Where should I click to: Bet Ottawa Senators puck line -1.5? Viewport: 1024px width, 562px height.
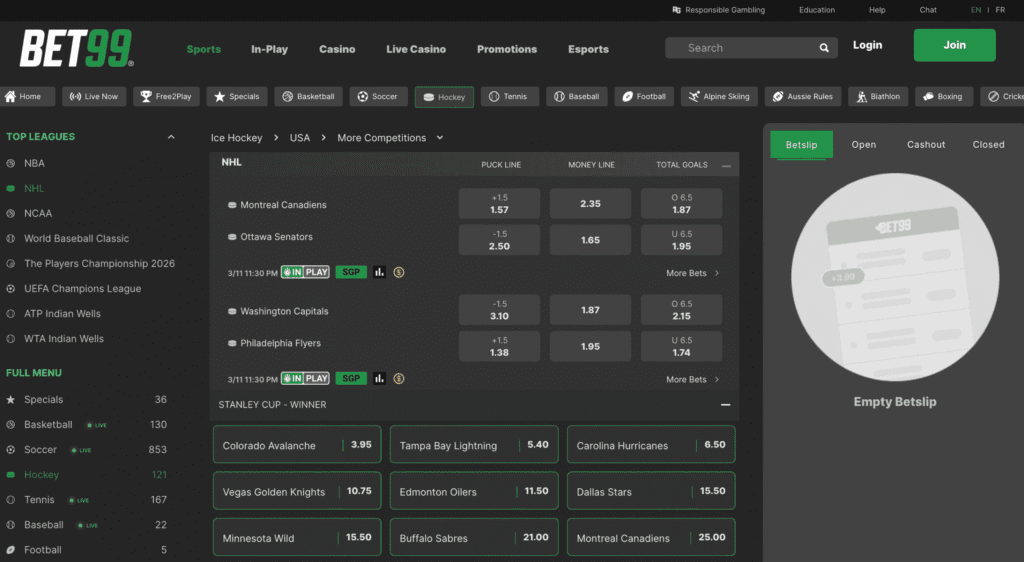click(499, 240)
